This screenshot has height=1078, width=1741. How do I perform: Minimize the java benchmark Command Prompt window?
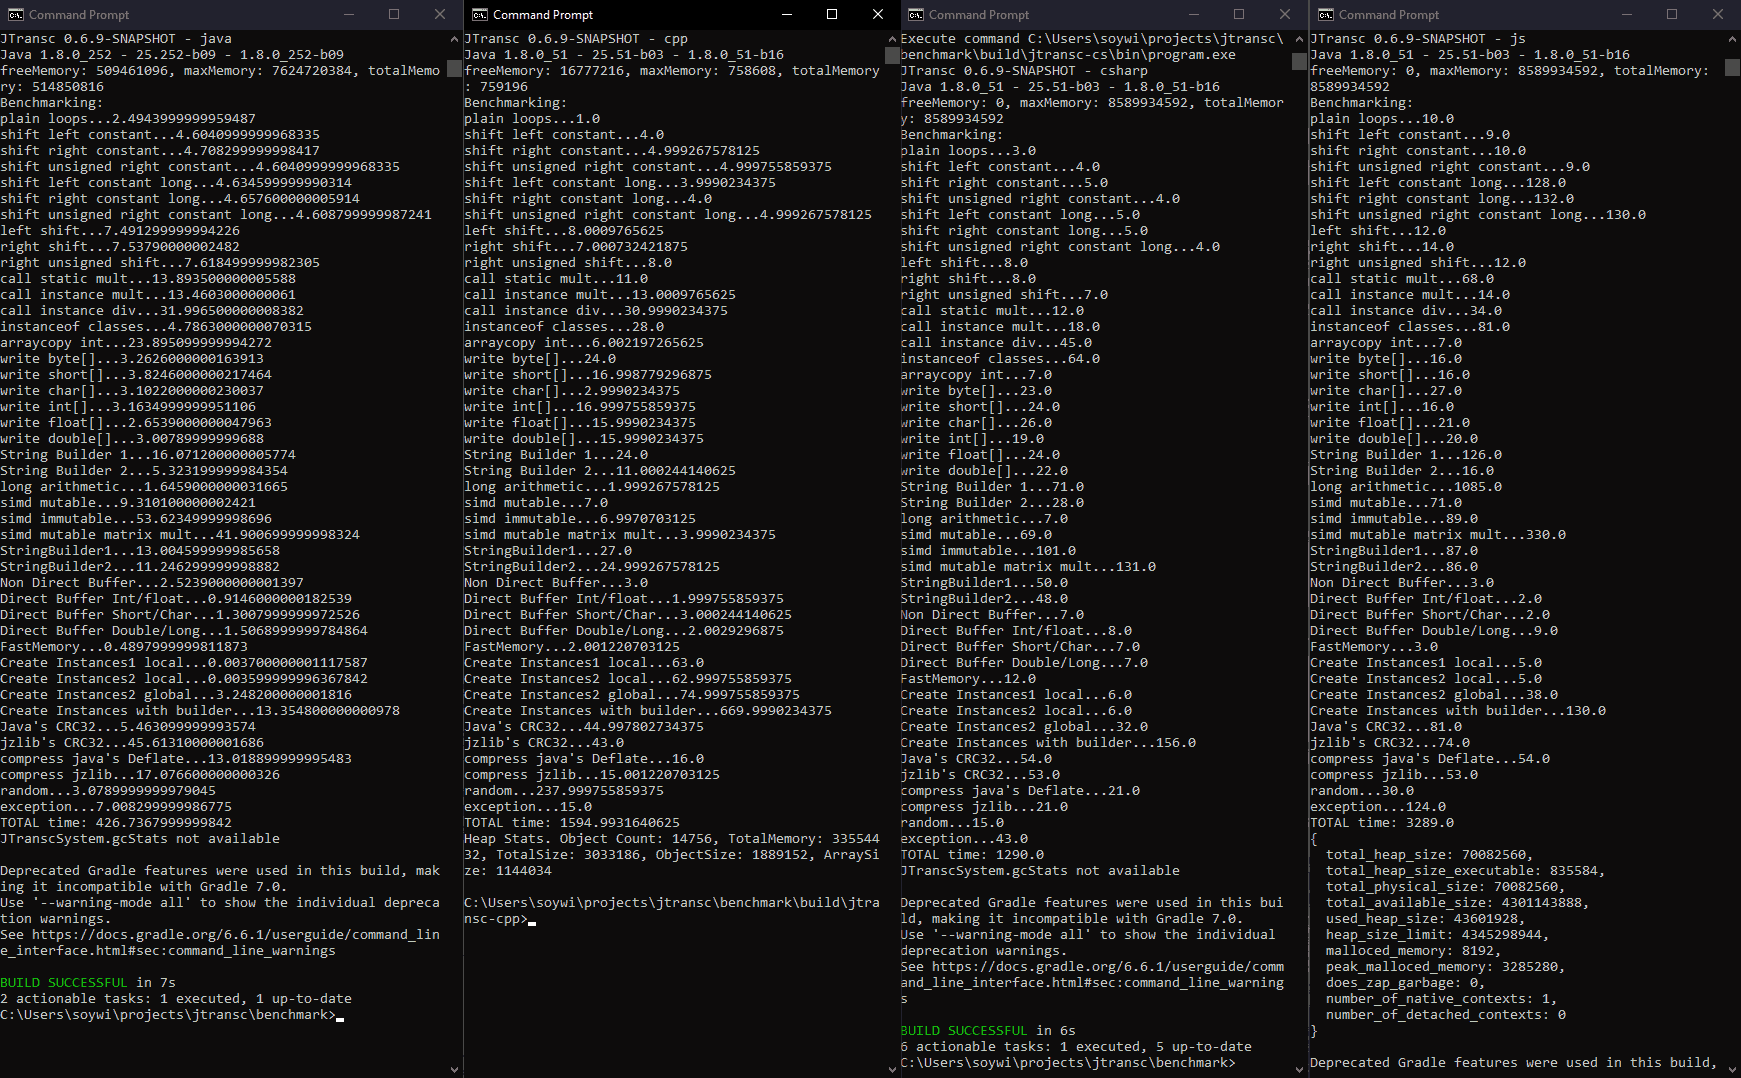point(349,15)
